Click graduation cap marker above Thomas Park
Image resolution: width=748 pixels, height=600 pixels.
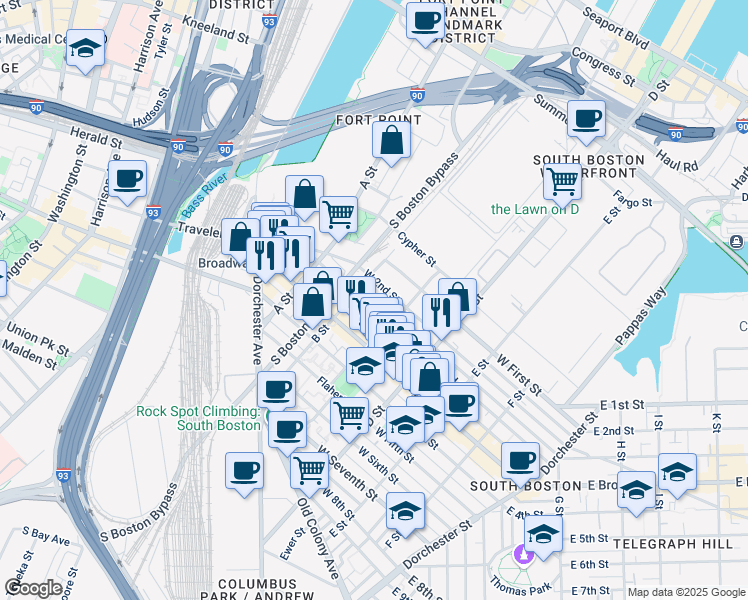[542, 533]
